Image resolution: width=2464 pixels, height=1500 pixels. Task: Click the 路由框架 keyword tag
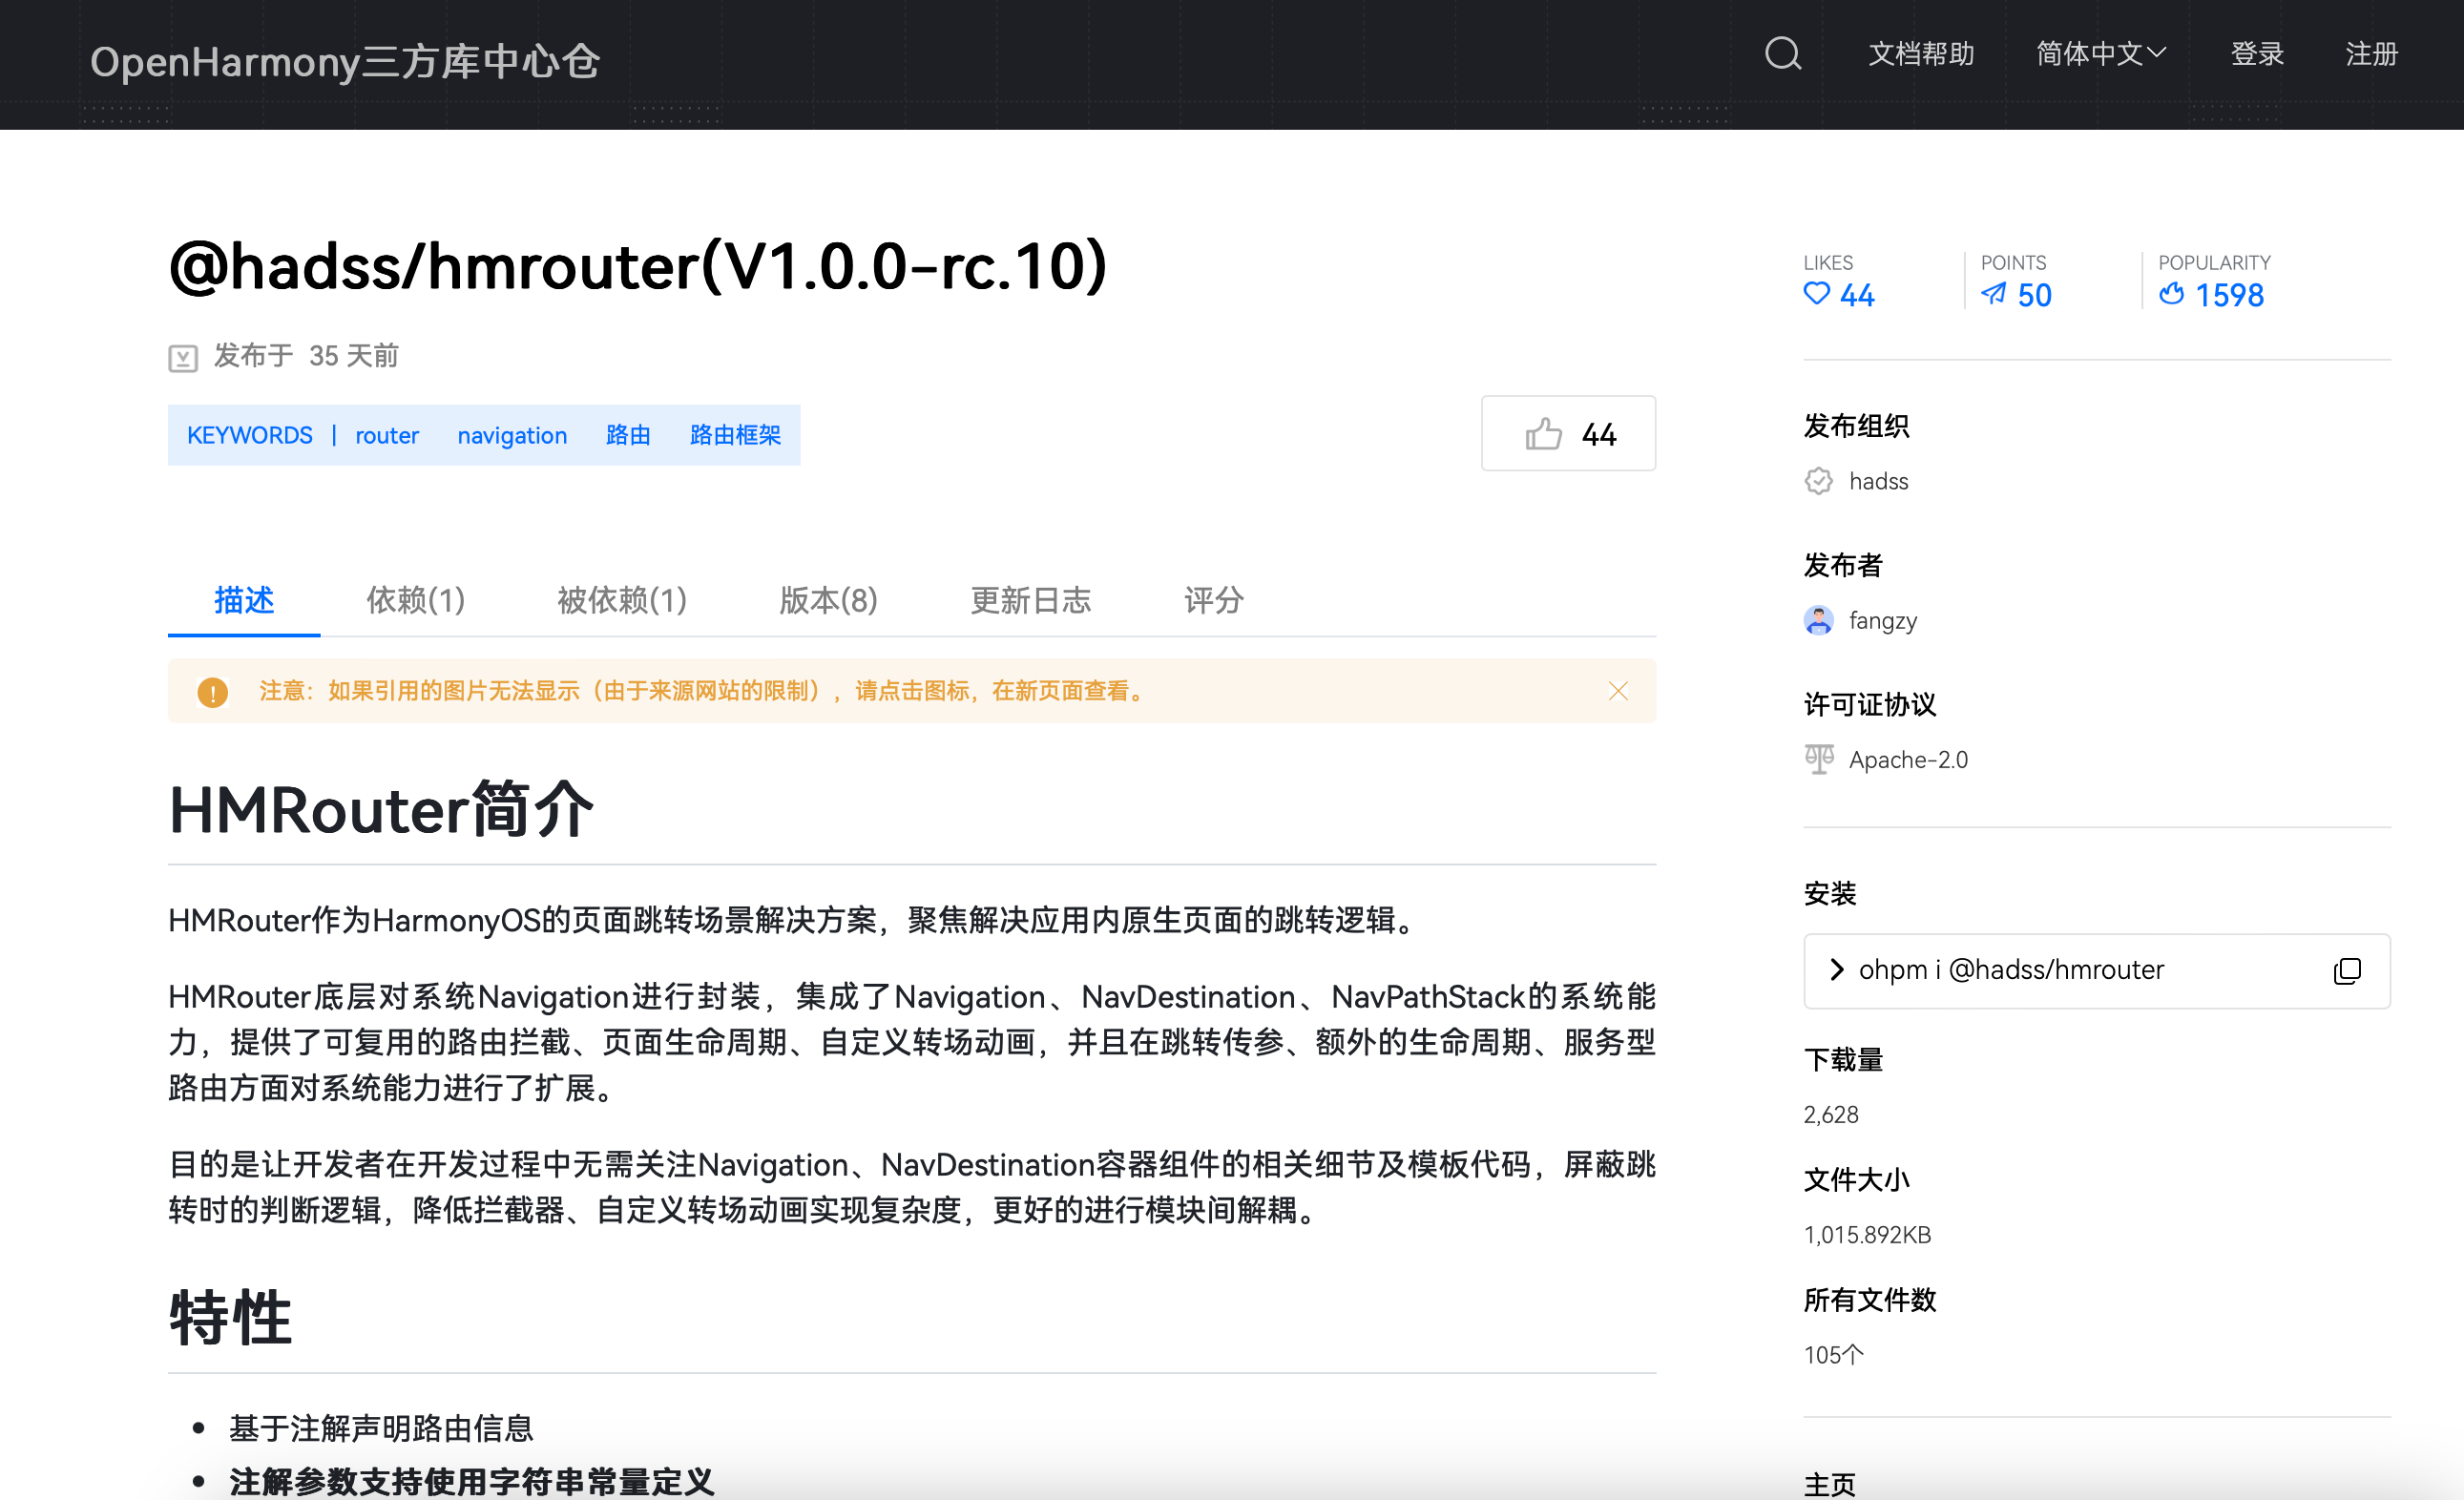[735, 435]
